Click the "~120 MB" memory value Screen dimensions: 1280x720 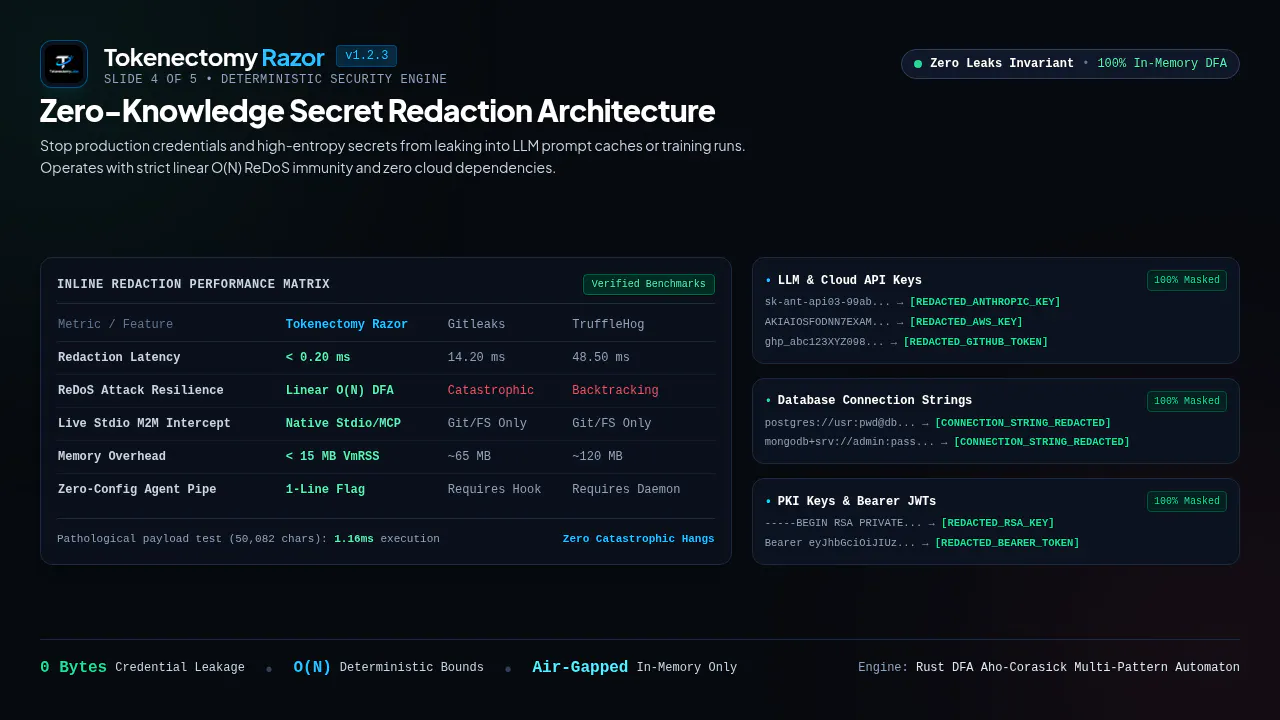coord(597,456)
